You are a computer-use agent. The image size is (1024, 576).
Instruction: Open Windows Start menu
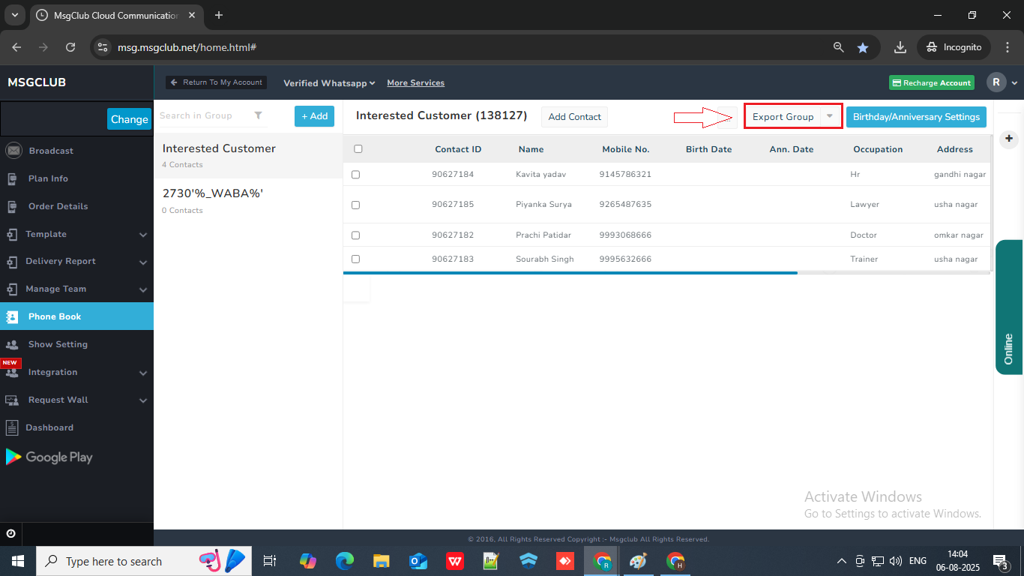coord(18,561)
